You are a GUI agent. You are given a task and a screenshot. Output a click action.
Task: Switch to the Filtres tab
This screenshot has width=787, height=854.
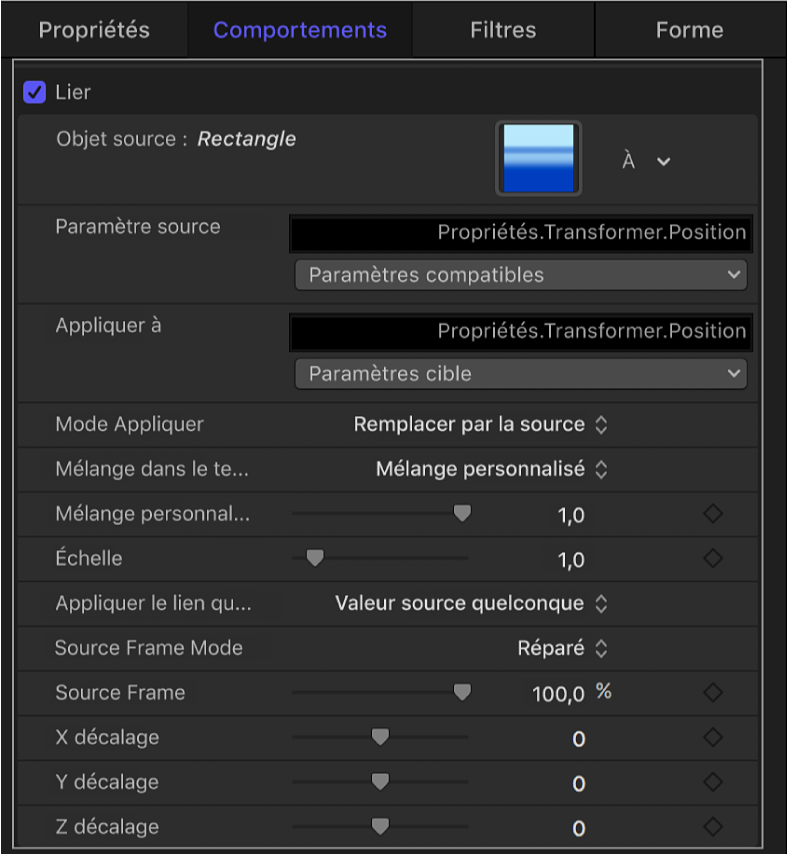coord(503,30)
